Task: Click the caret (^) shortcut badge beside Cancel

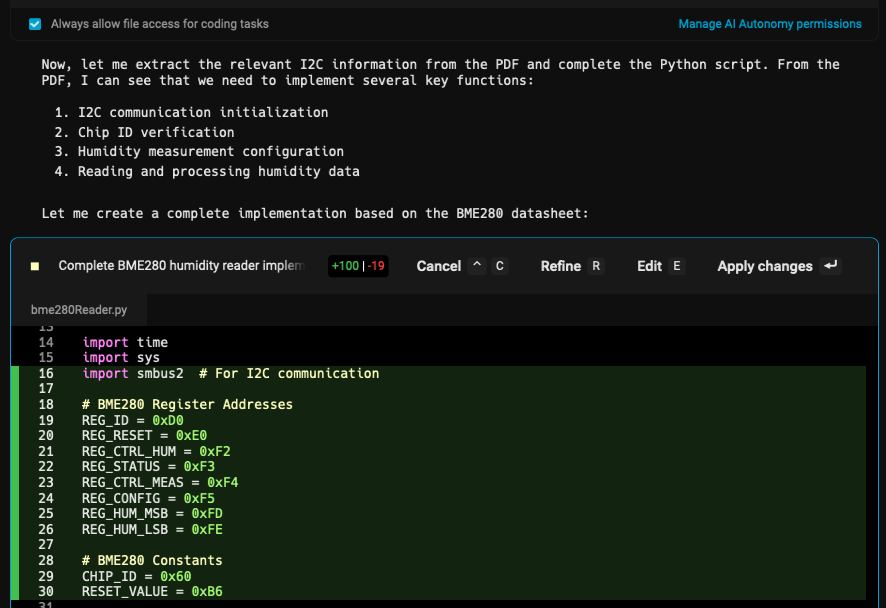Action: coord(479,266)
